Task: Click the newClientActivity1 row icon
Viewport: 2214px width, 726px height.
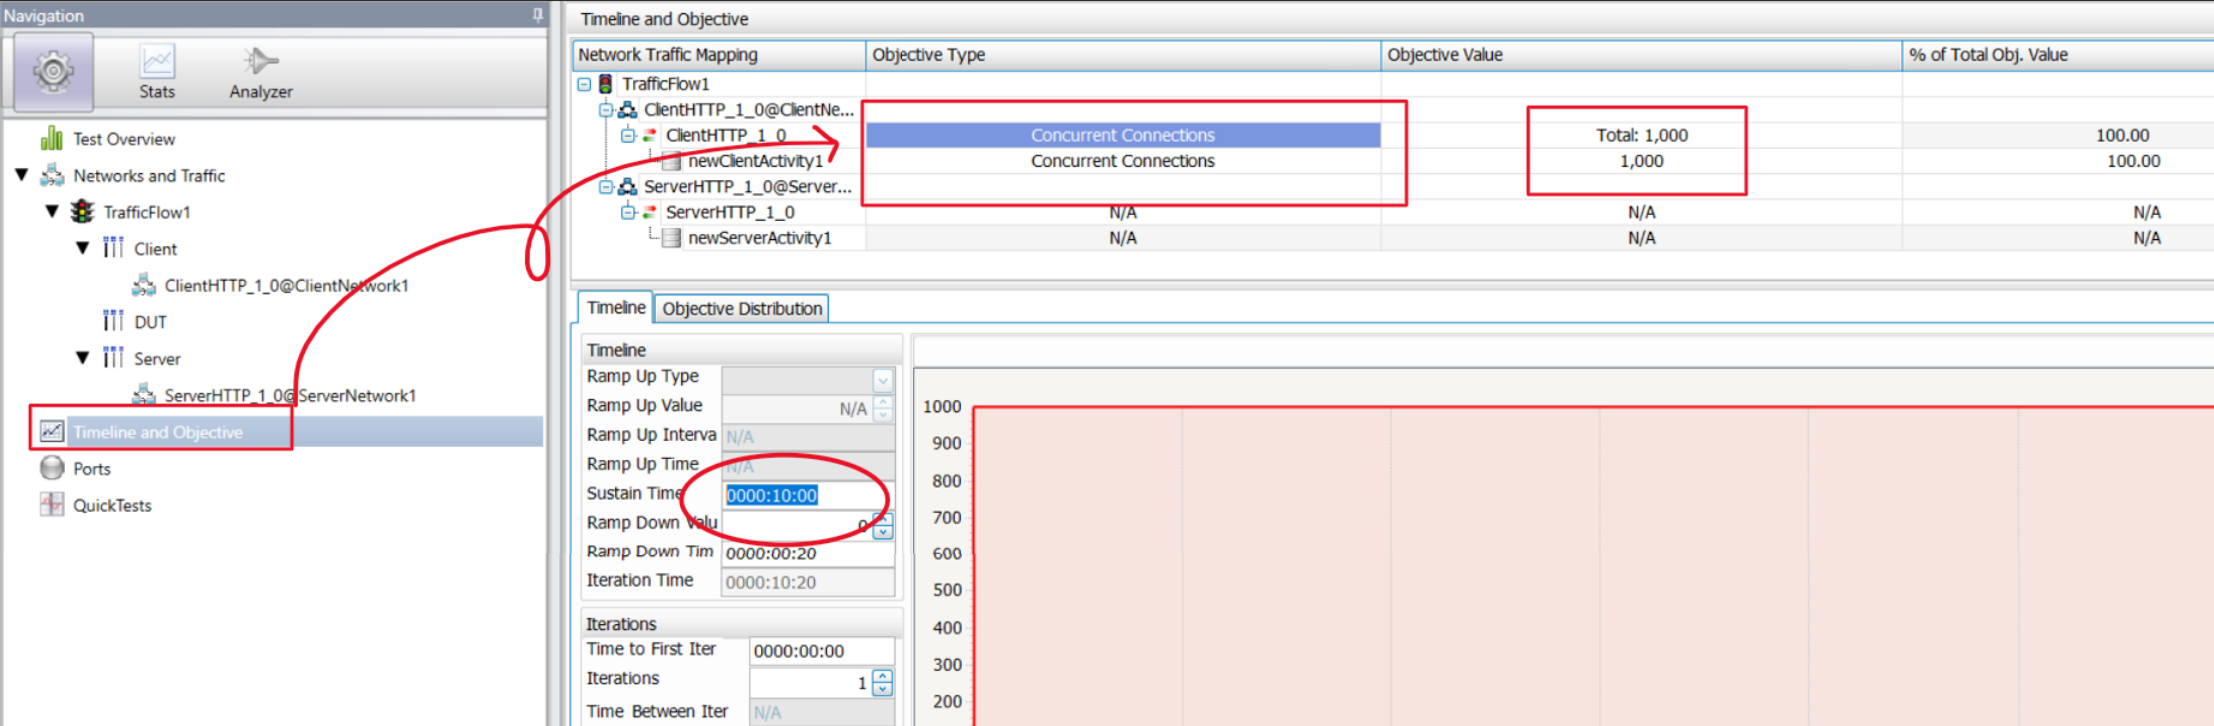Action: [671, 161]
